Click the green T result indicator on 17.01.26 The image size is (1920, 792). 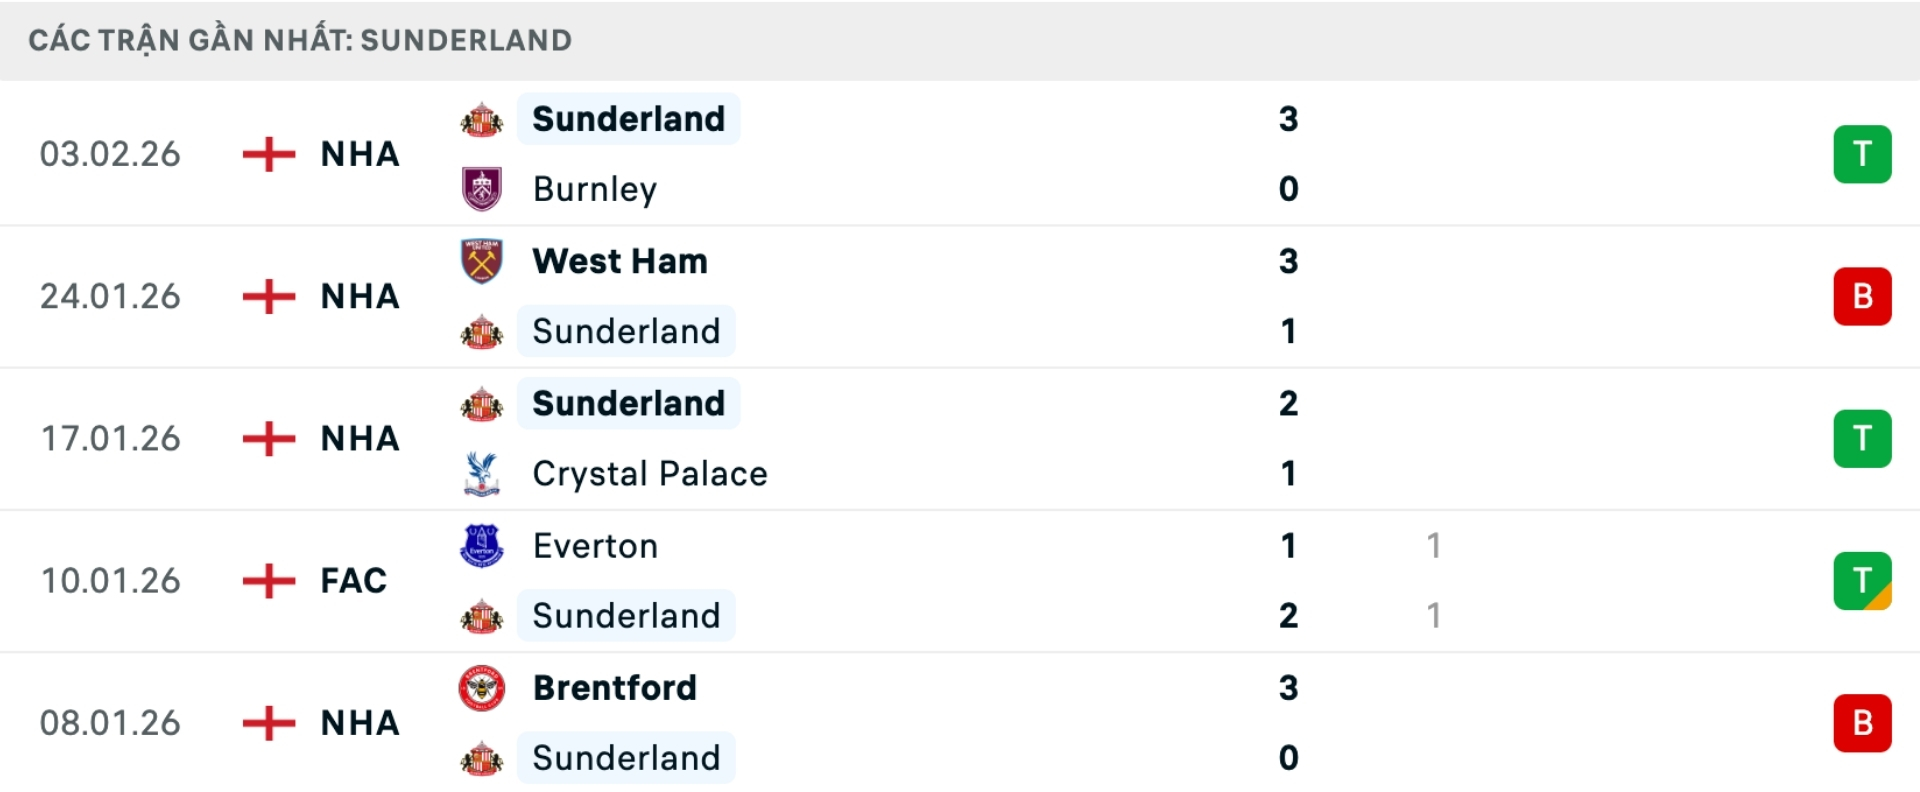[x=1862, y=438]
